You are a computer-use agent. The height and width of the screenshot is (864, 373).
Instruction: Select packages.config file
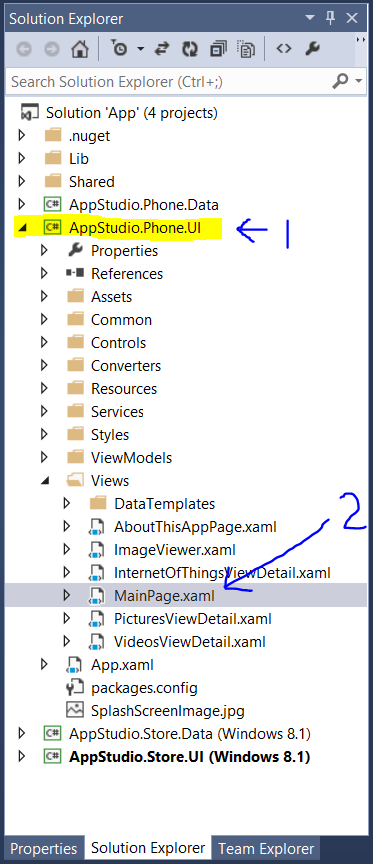coord(144,688)
